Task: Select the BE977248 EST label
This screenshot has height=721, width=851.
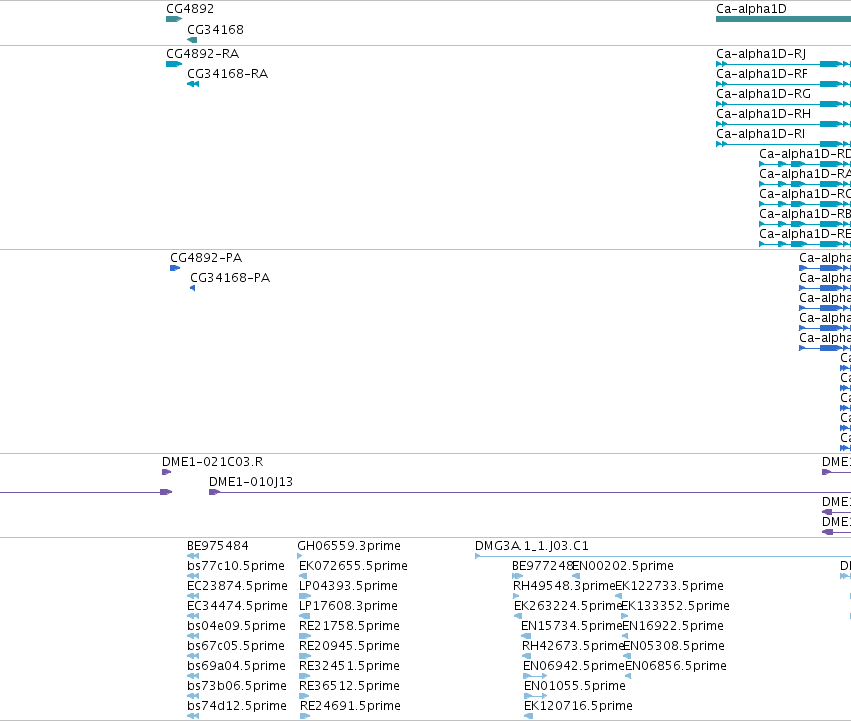Action: [542, 566]
